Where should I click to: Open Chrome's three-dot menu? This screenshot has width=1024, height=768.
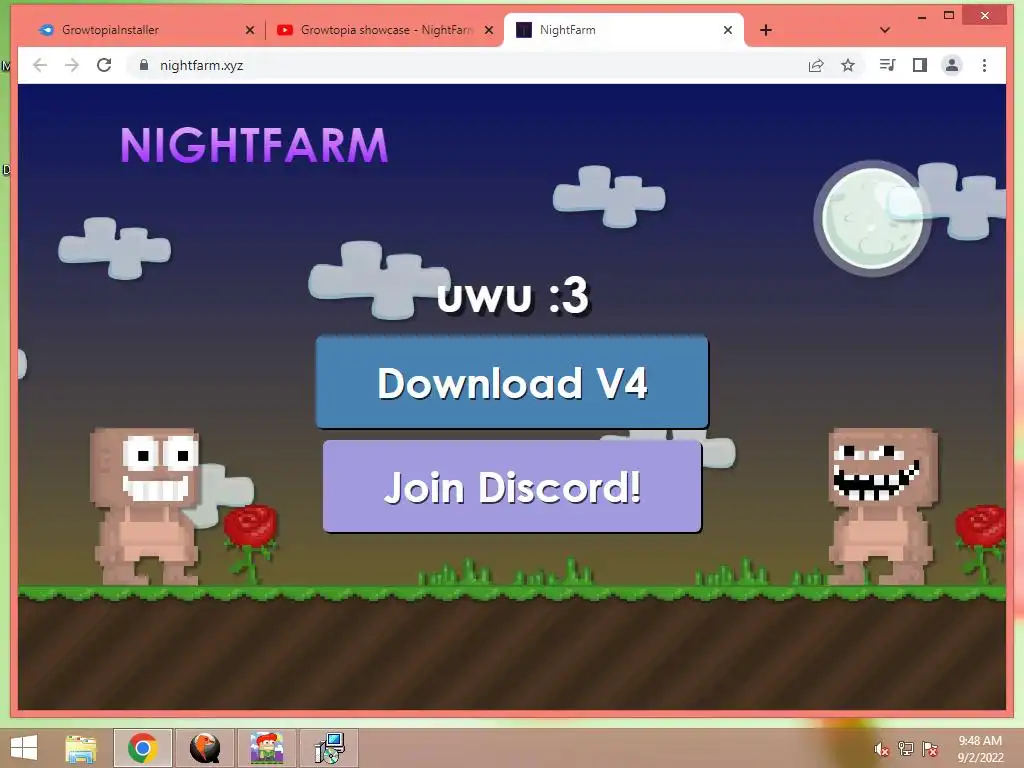pyautogui.click(x=984, y=65)
